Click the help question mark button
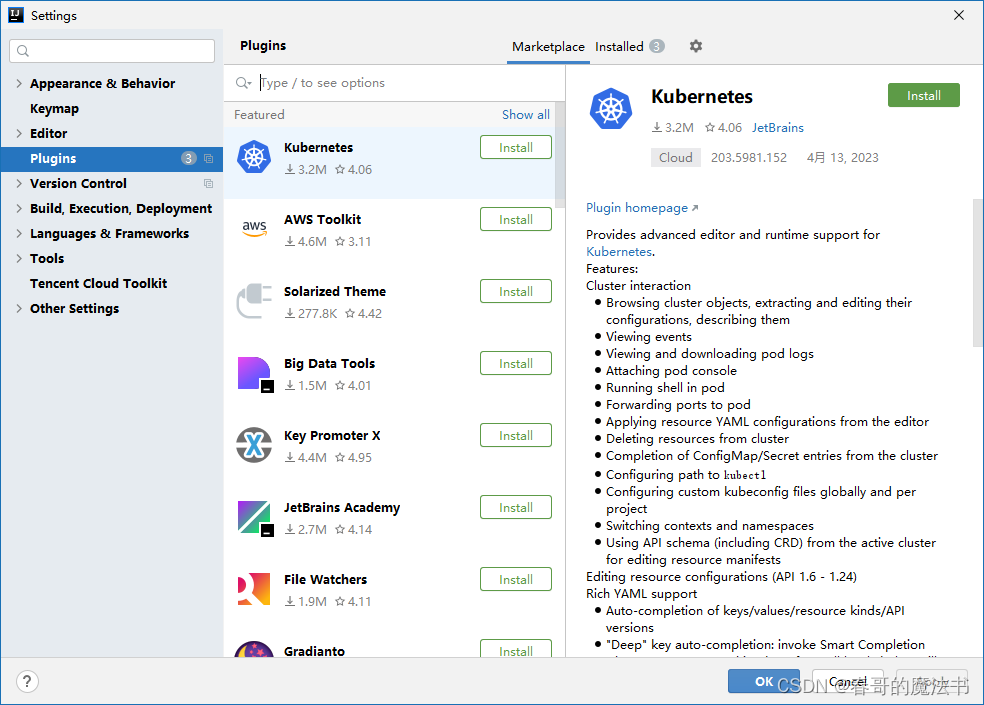Viewport: 984px width, 705px height. tap(27, 681)
